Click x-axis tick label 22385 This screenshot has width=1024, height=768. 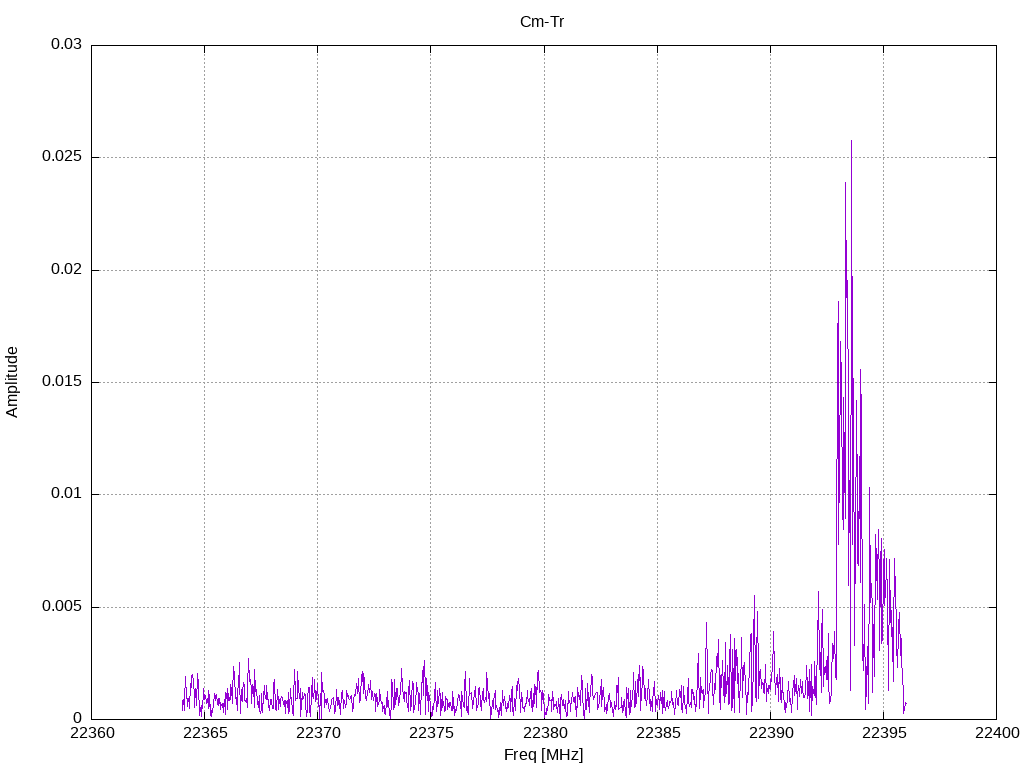tap(658, 733)
